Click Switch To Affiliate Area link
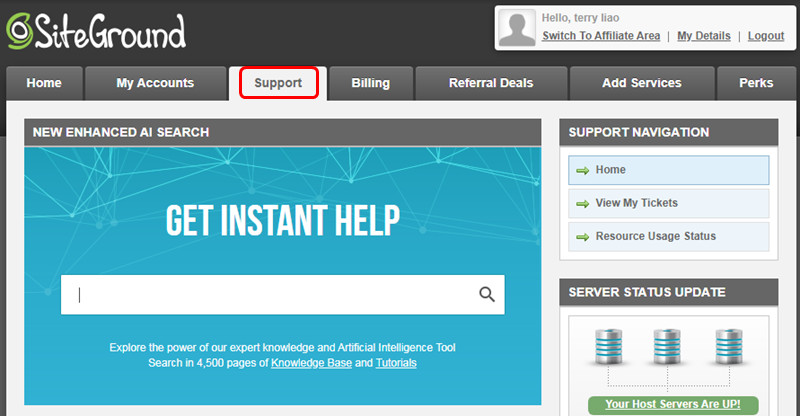Viewport: 800px width, 416px height. (x=601, y=36)
